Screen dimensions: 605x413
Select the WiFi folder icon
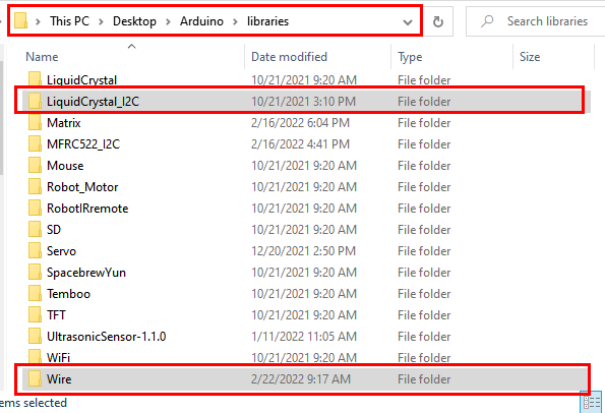(x=35, y=357)
